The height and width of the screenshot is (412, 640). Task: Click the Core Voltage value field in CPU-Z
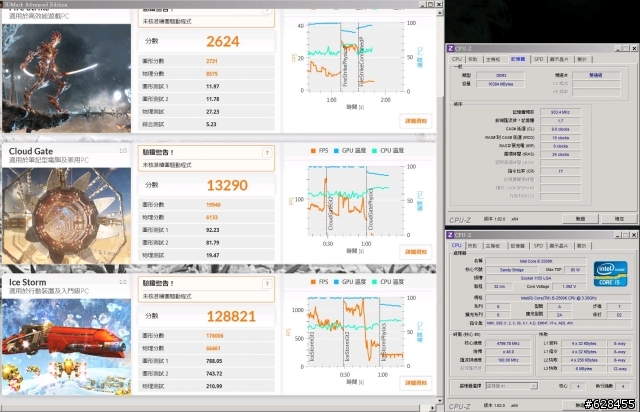click(x=569, y=287)
